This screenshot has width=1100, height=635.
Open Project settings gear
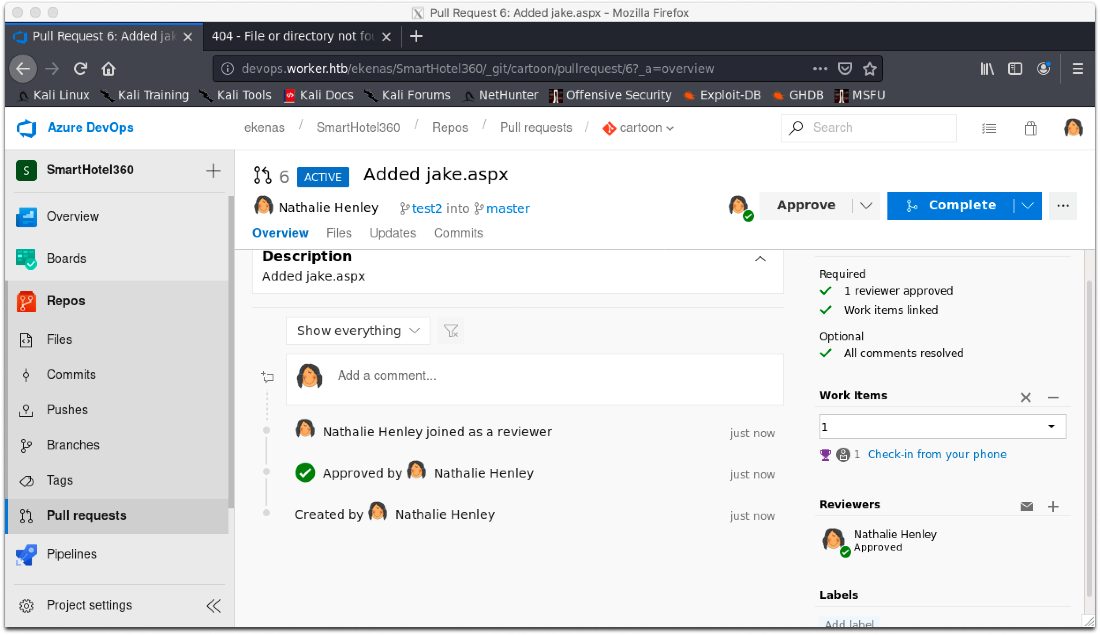coord(27,606)
